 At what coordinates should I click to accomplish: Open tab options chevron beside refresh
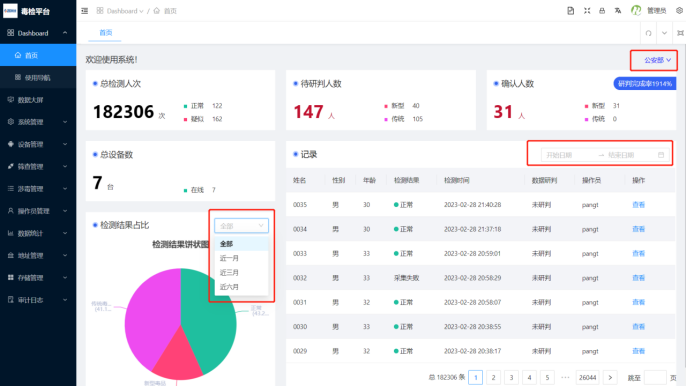664,33
